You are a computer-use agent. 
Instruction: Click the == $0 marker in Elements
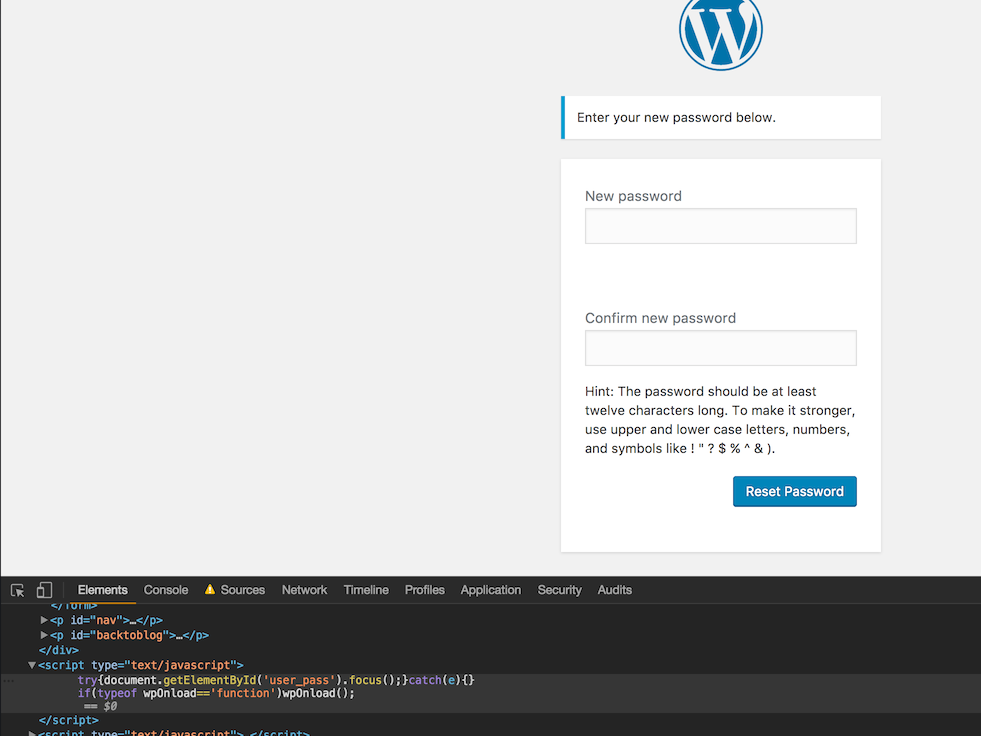(100, 707)
